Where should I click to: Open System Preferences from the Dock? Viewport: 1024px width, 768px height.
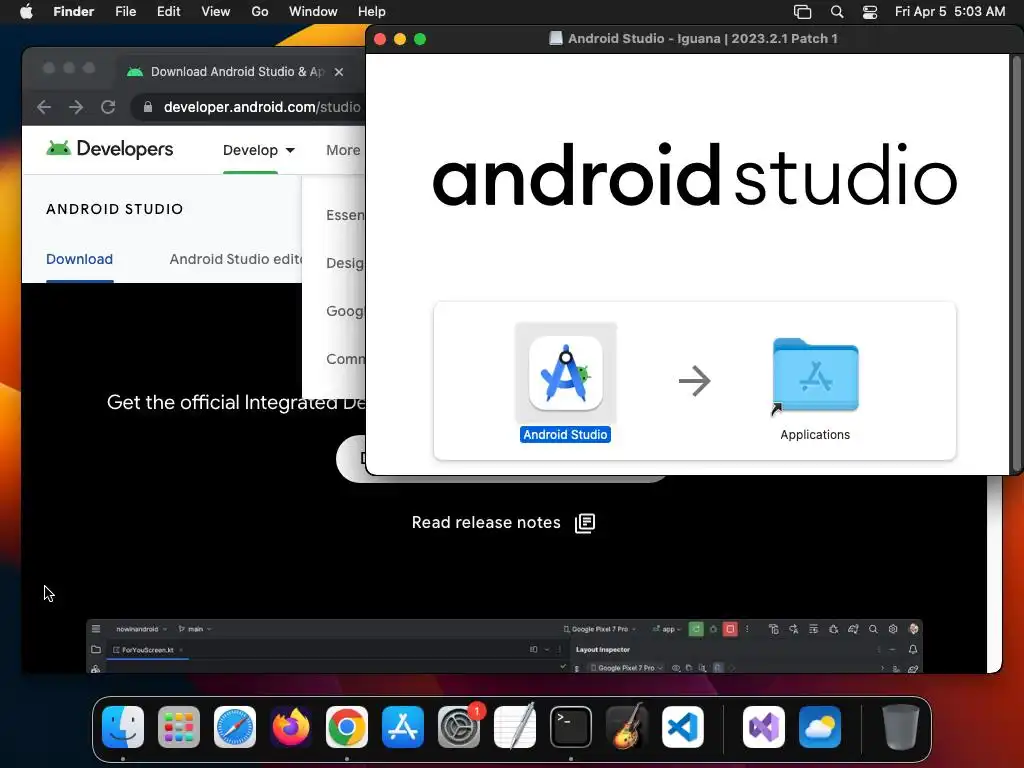(459, 727)
